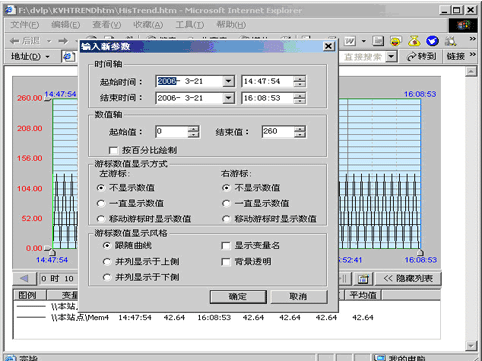The width and height of the screenshot is (482, 361).
Task: Check the 显示变量名 option
Action: [x=226, y=246]
